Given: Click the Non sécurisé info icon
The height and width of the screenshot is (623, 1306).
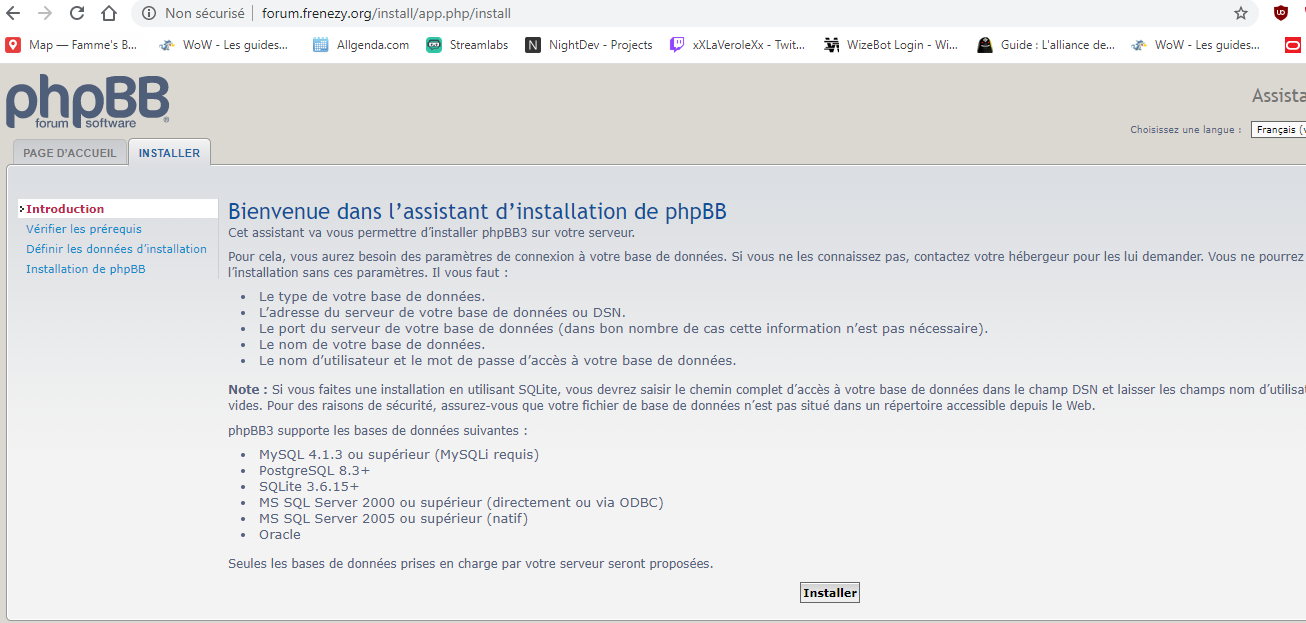Looking at the screenshot, I should point(149,13).
